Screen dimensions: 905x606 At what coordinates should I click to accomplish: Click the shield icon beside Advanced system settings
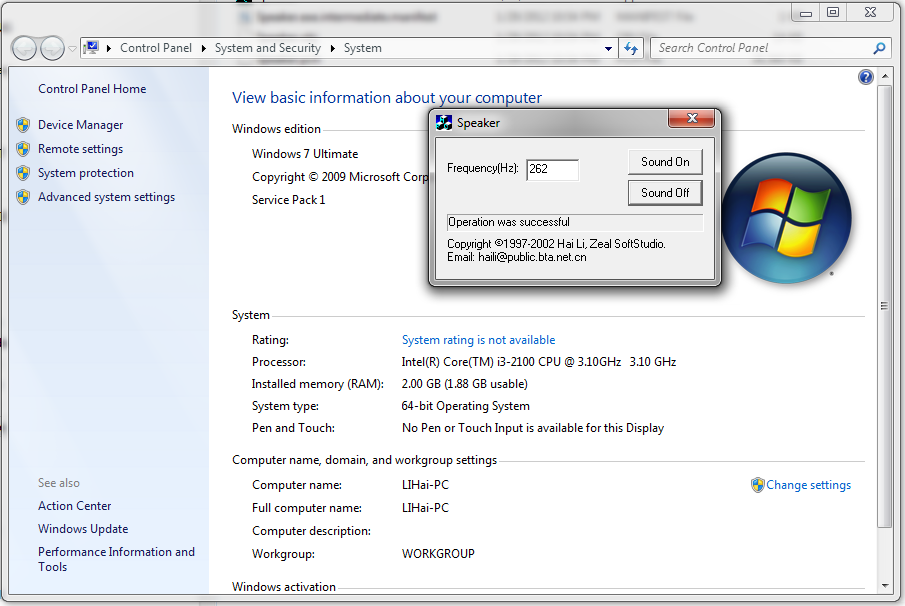point(23,197)
